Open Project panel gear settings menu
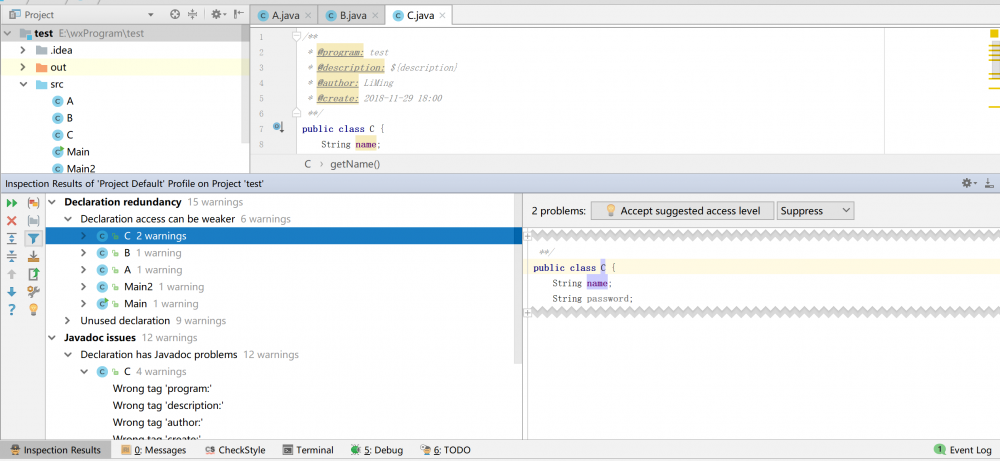Screen dimensions: 1000x461 coord(218,14)
